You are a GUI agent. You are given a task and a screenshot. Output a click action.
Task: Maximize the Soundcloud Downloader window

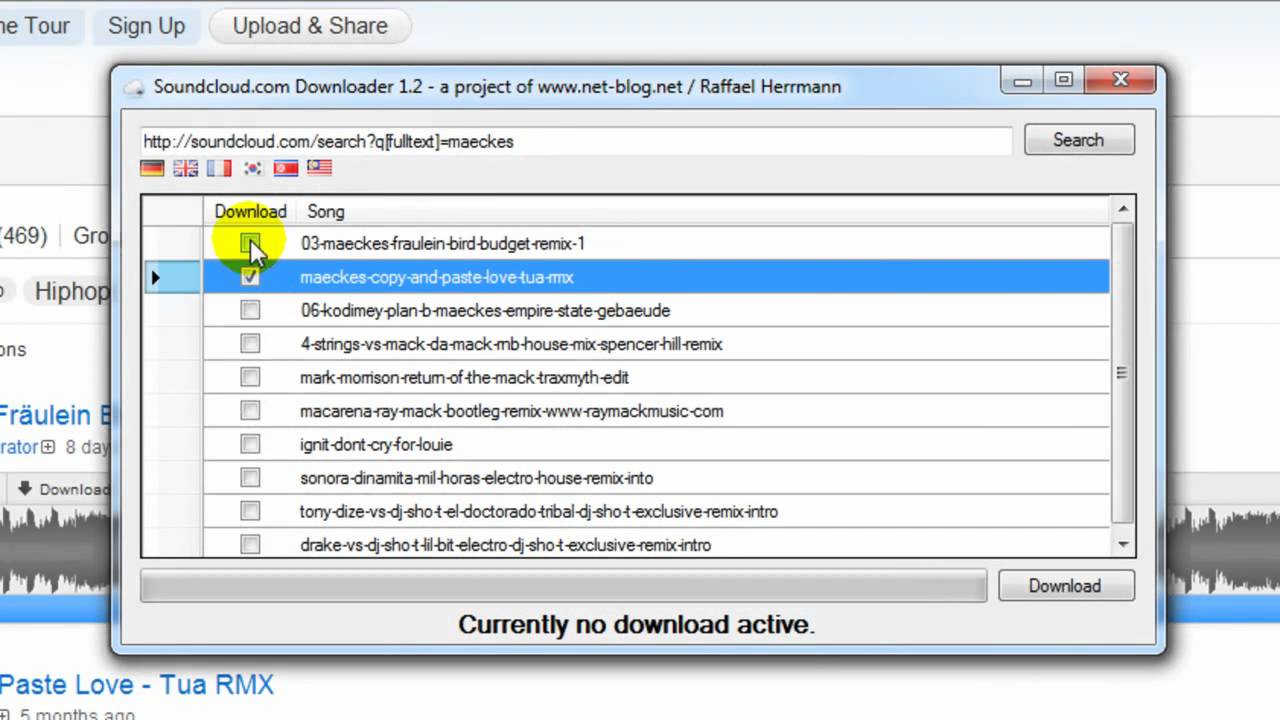tap(1063, 81)
